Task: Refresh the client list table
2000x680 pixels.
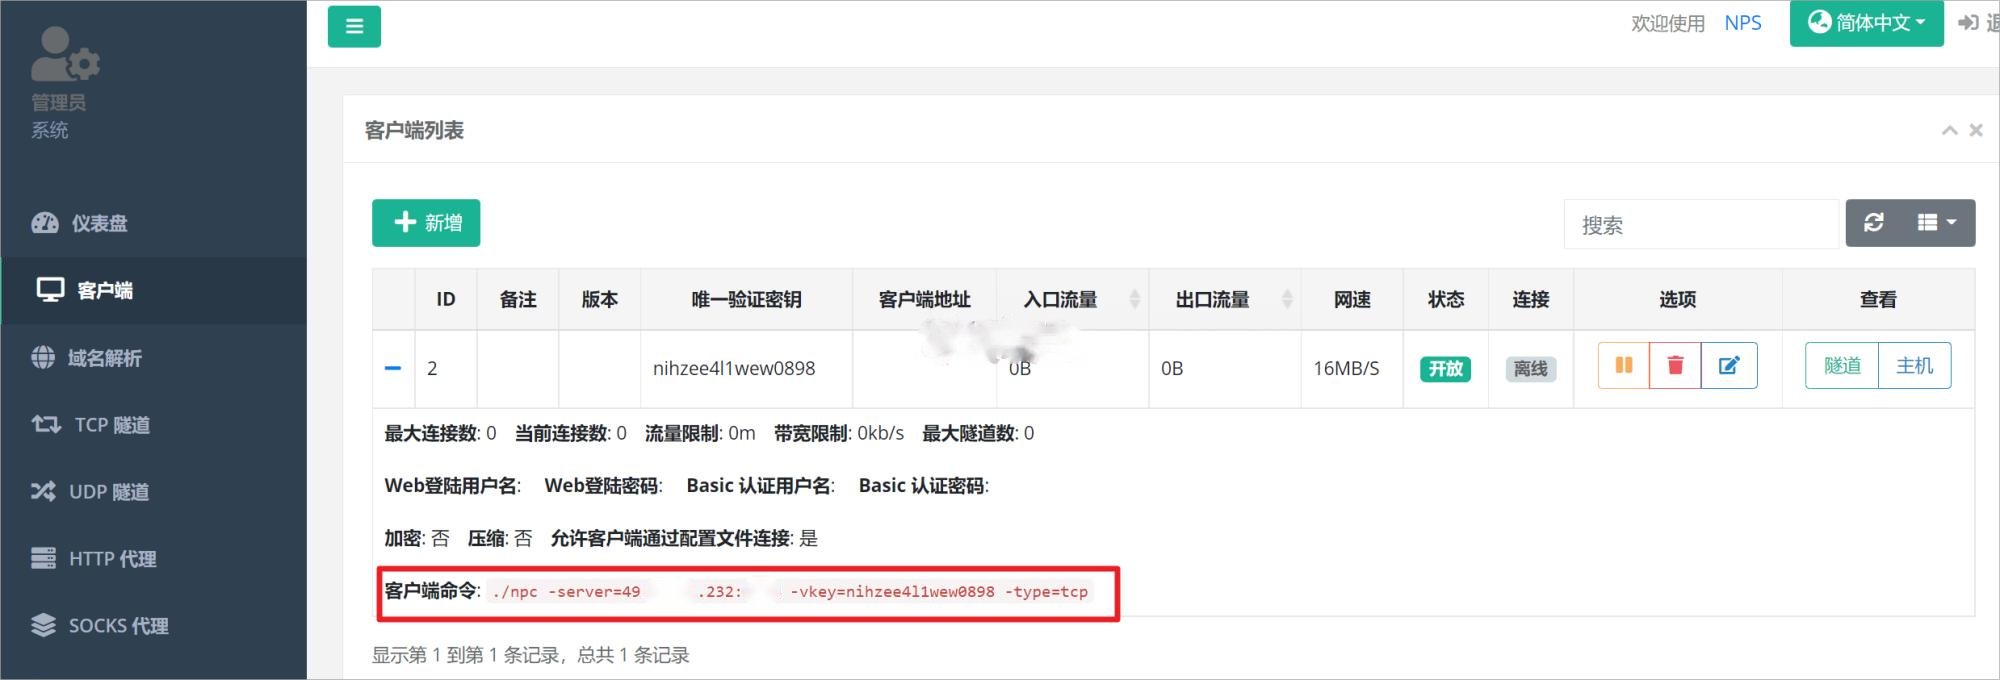Action: 1874,222
